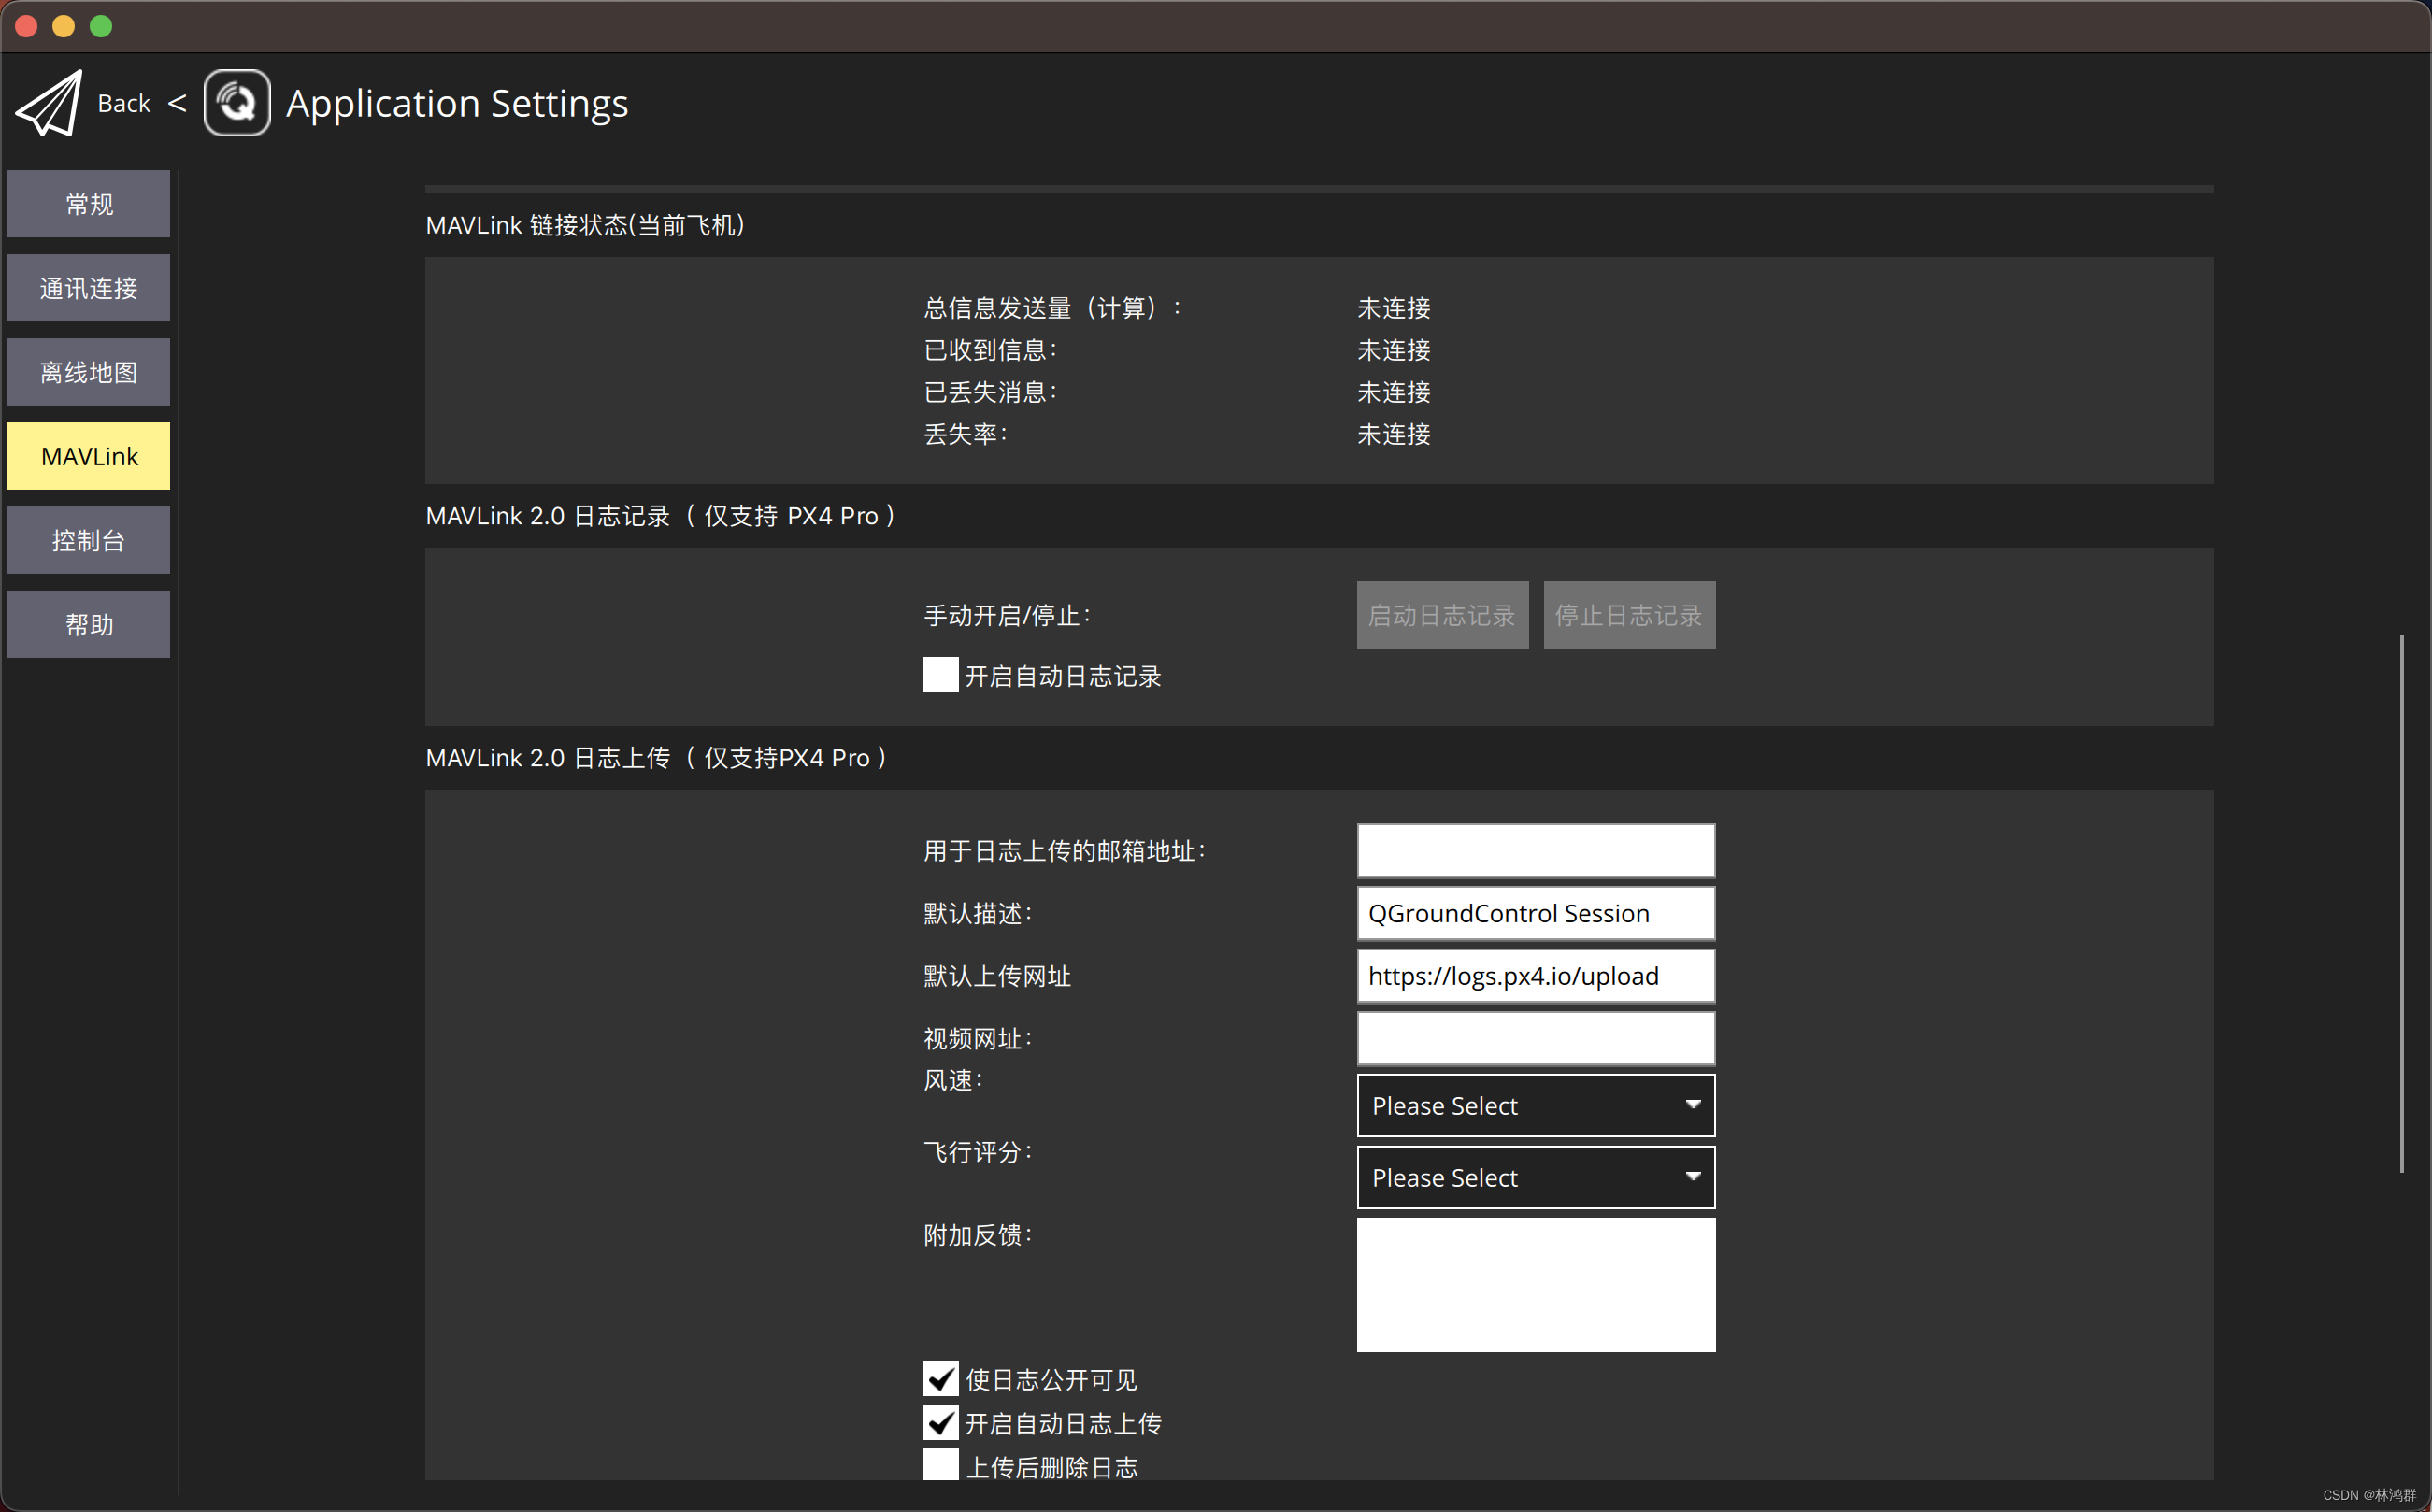
Task: Disable 开启自动日志上传
Action: [939, 1422]
